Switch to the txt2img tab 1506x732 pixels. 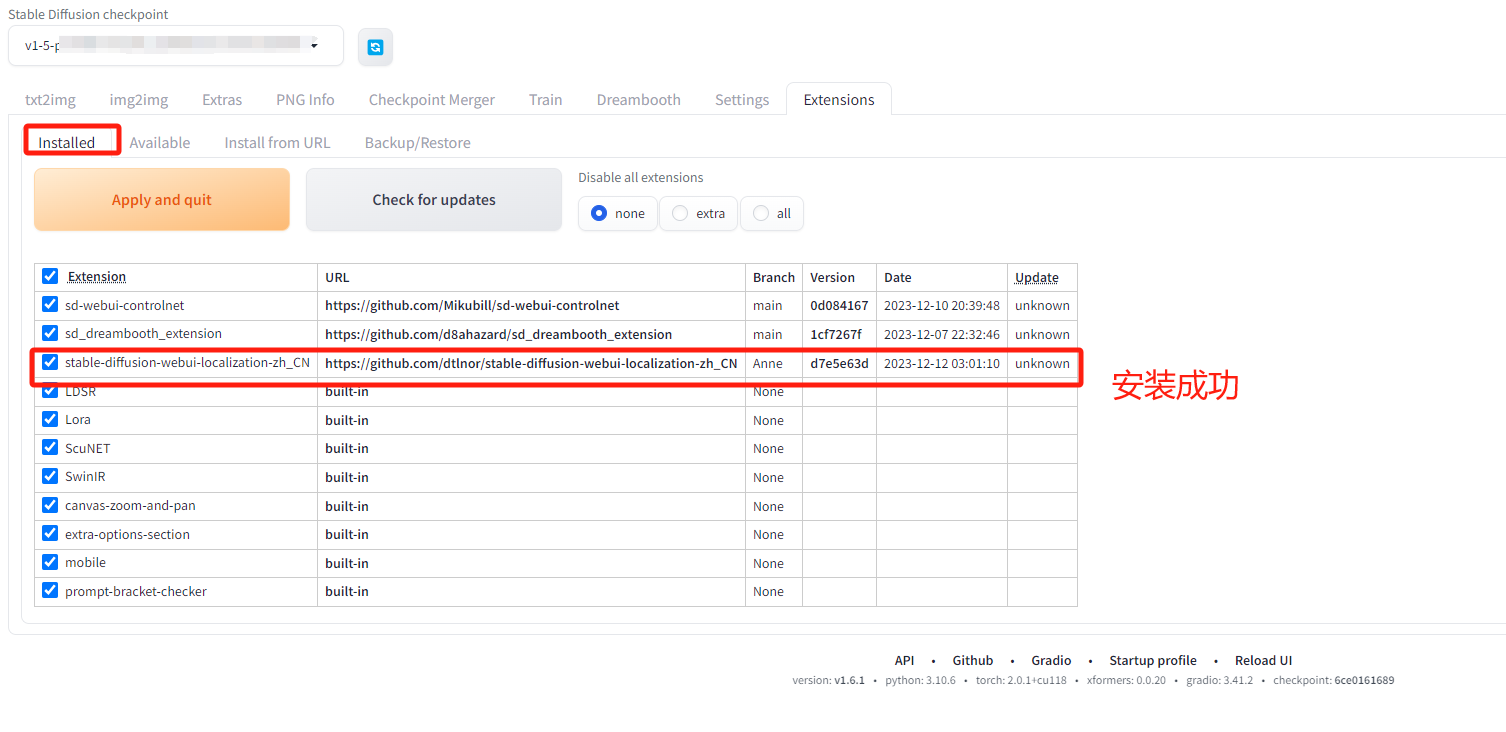[50, 100]
